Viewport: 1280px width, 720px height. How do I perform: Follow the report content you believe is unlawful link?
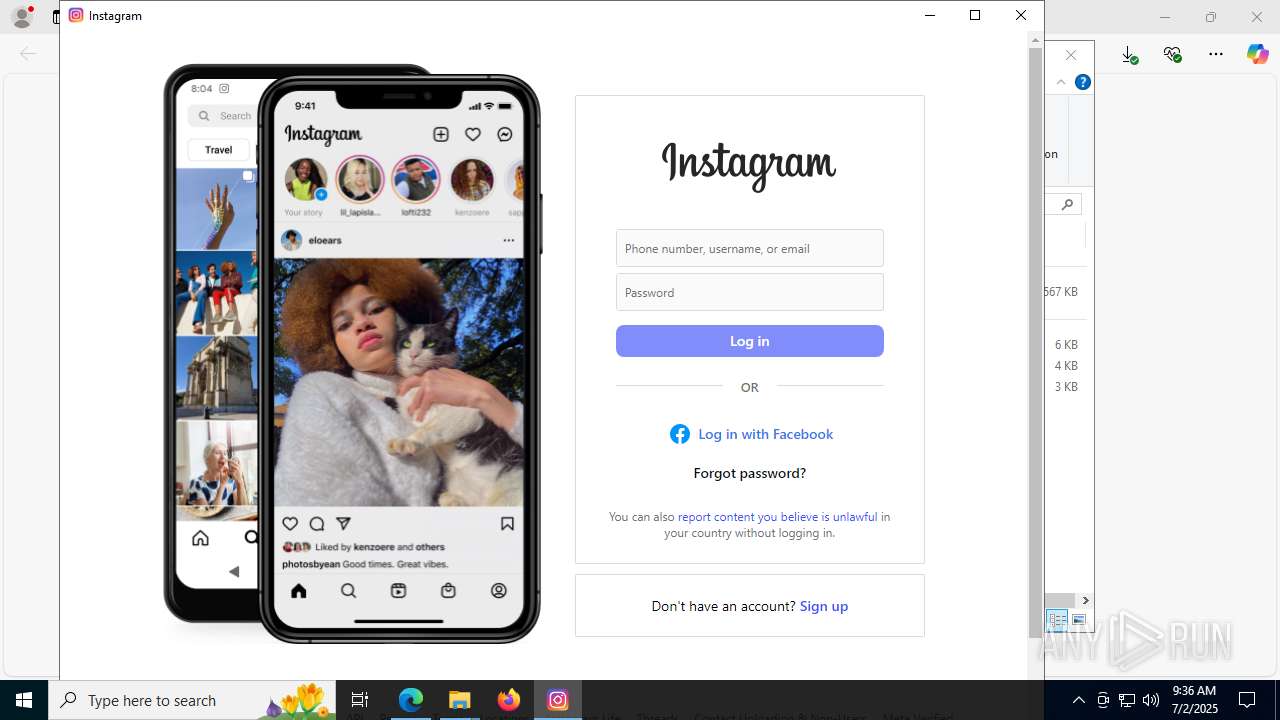[x=777, y=517]
